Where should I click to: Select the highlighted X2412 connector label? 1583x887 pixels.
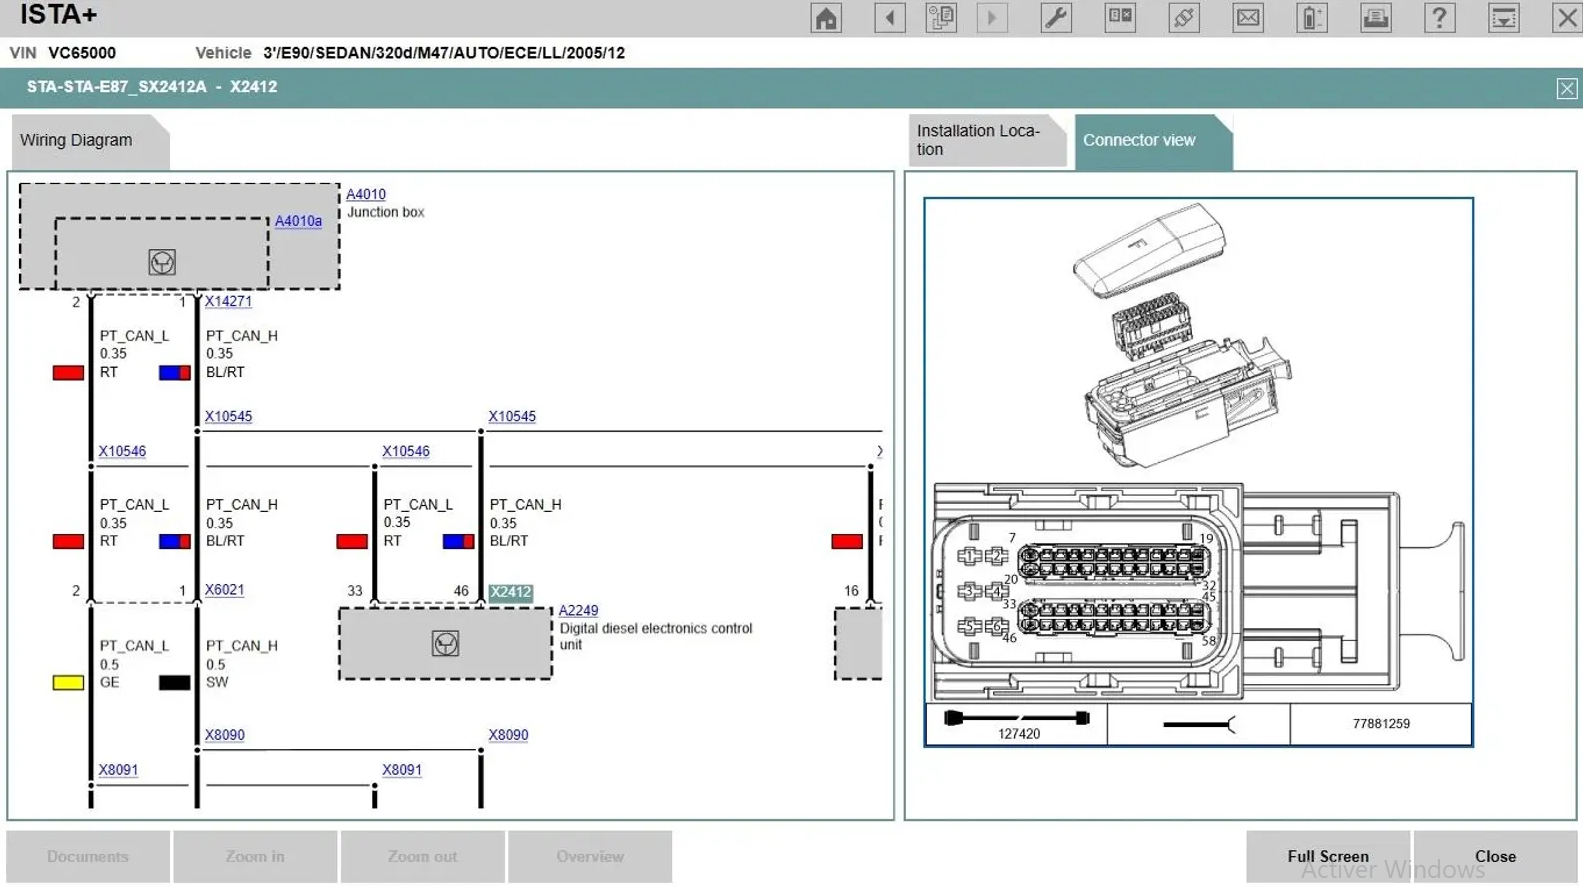(511, 592)
